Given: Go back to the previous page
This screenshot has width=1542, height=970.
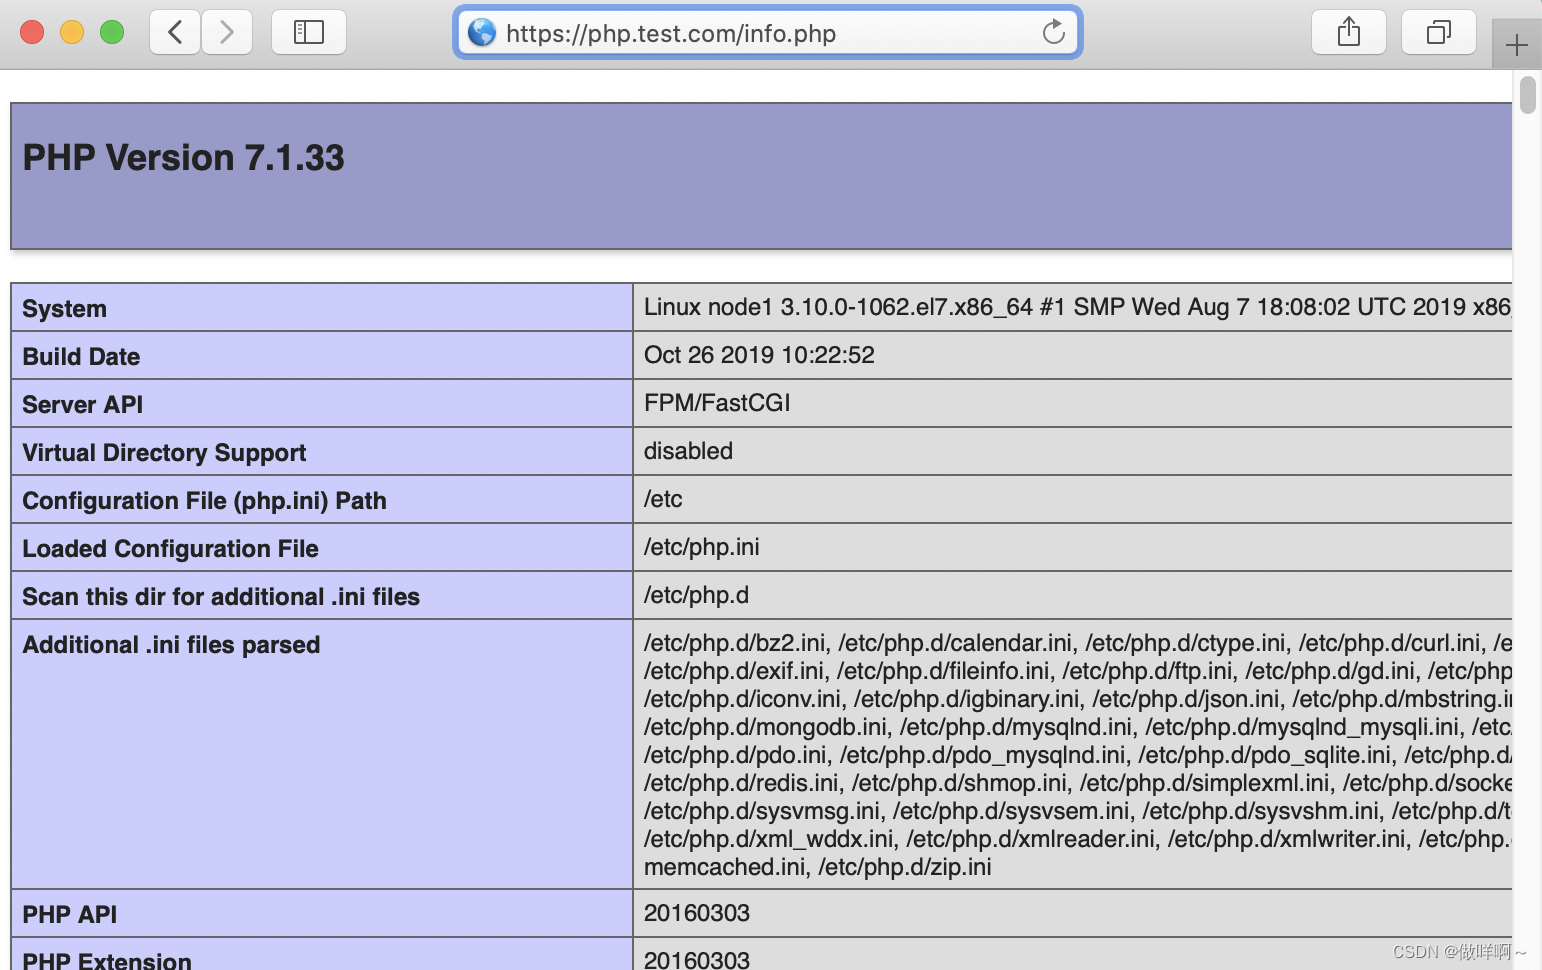Looking at the screenshot, I should pyautogui.click(x=175, y=32).
